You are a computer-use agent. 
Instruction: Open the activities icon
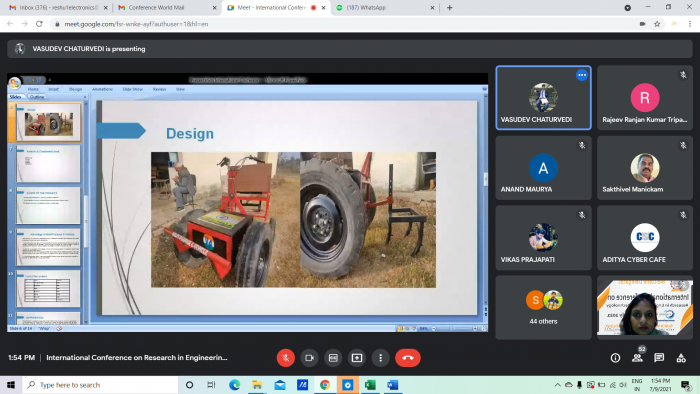pyautogui.click(x=681, y=358)
